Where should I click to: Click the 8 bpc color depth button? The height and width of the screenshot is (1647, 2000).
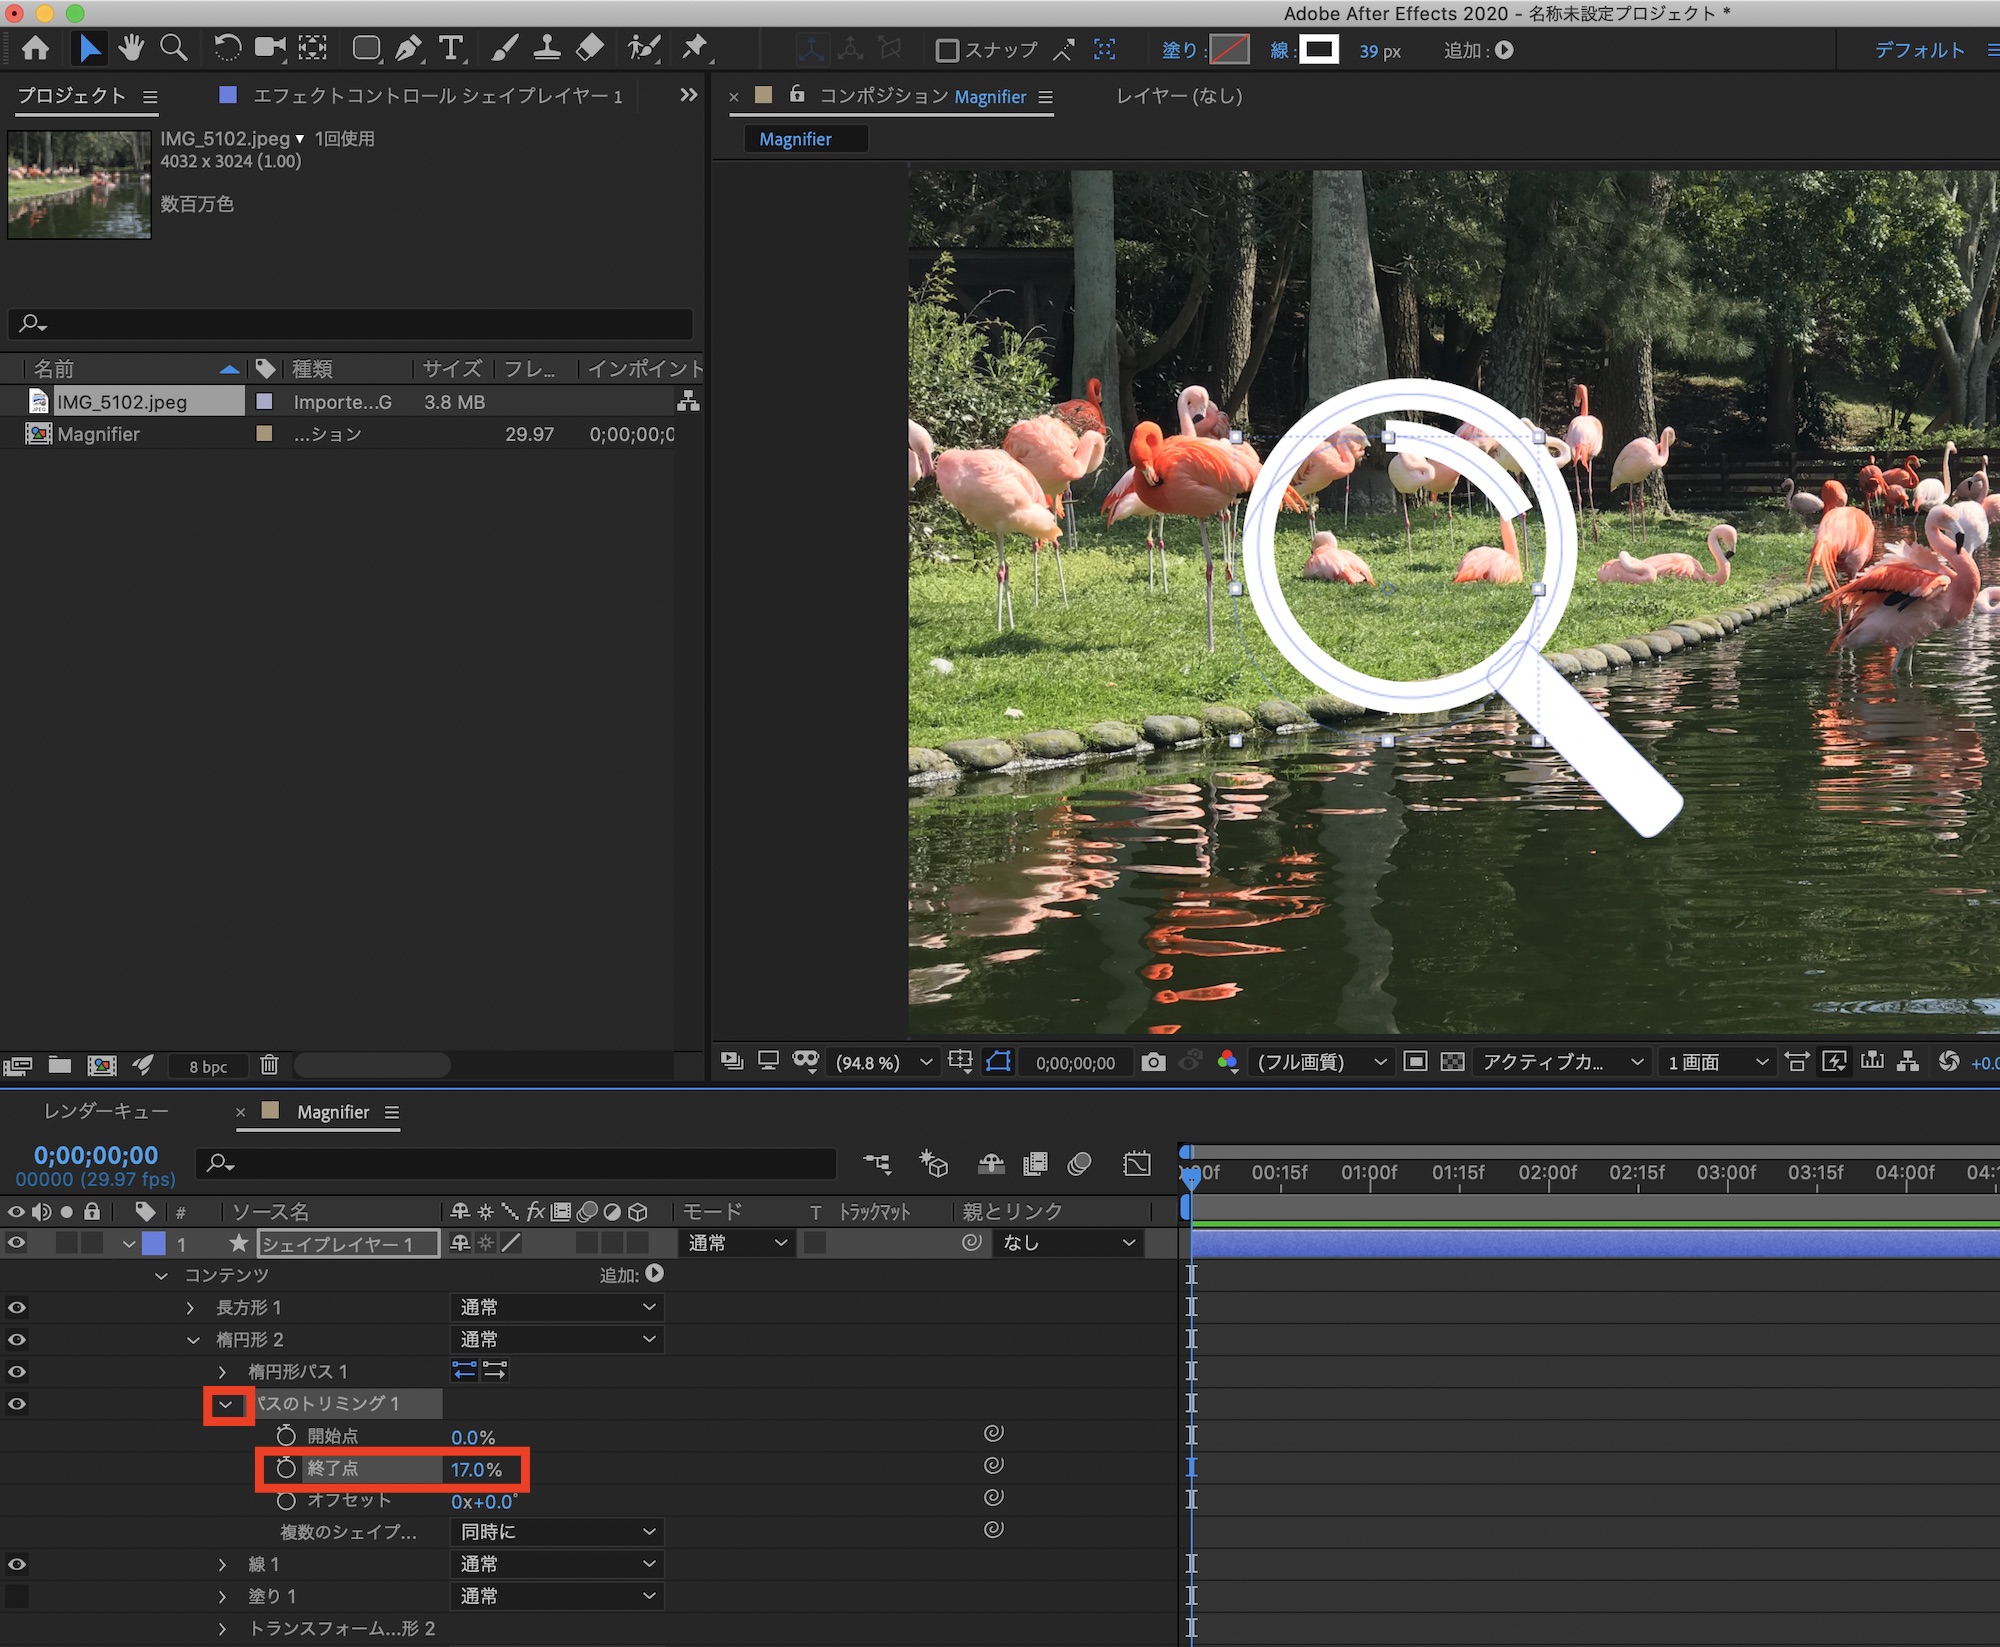point(208,1066)
